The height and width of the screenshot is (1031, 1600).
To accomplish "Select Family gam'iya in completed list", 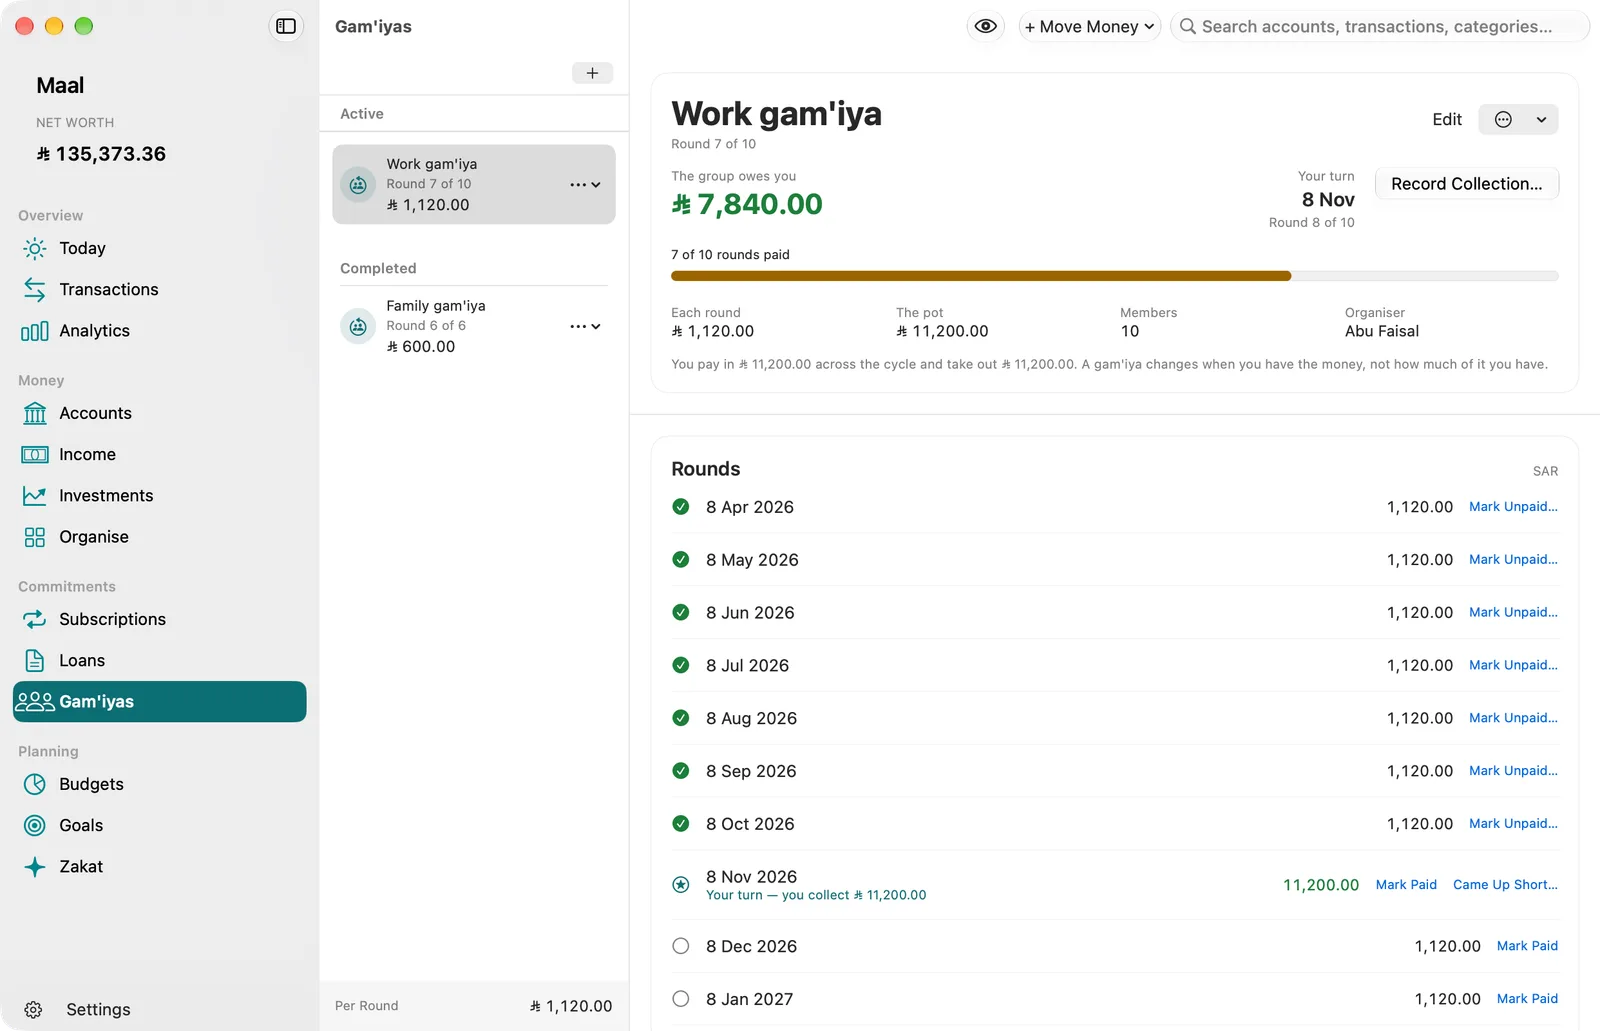I will tap(474, 326).
